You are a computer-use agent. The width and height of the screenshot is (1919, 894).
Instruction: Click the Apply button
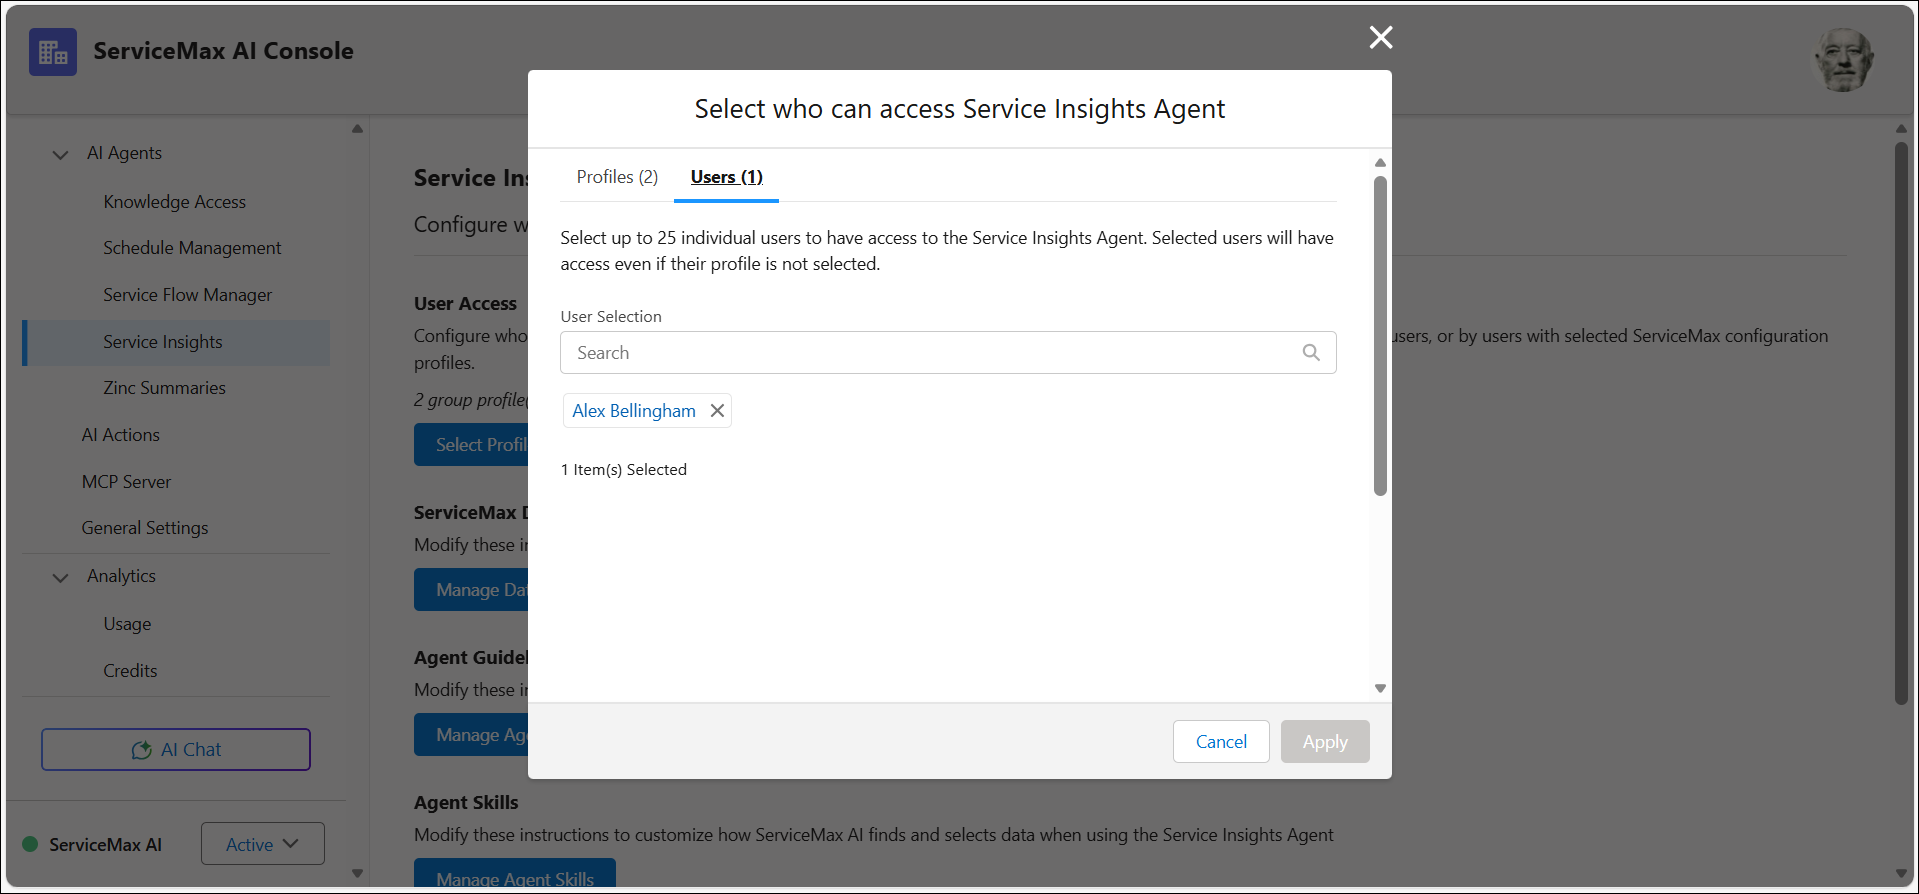click(1325, 742)
